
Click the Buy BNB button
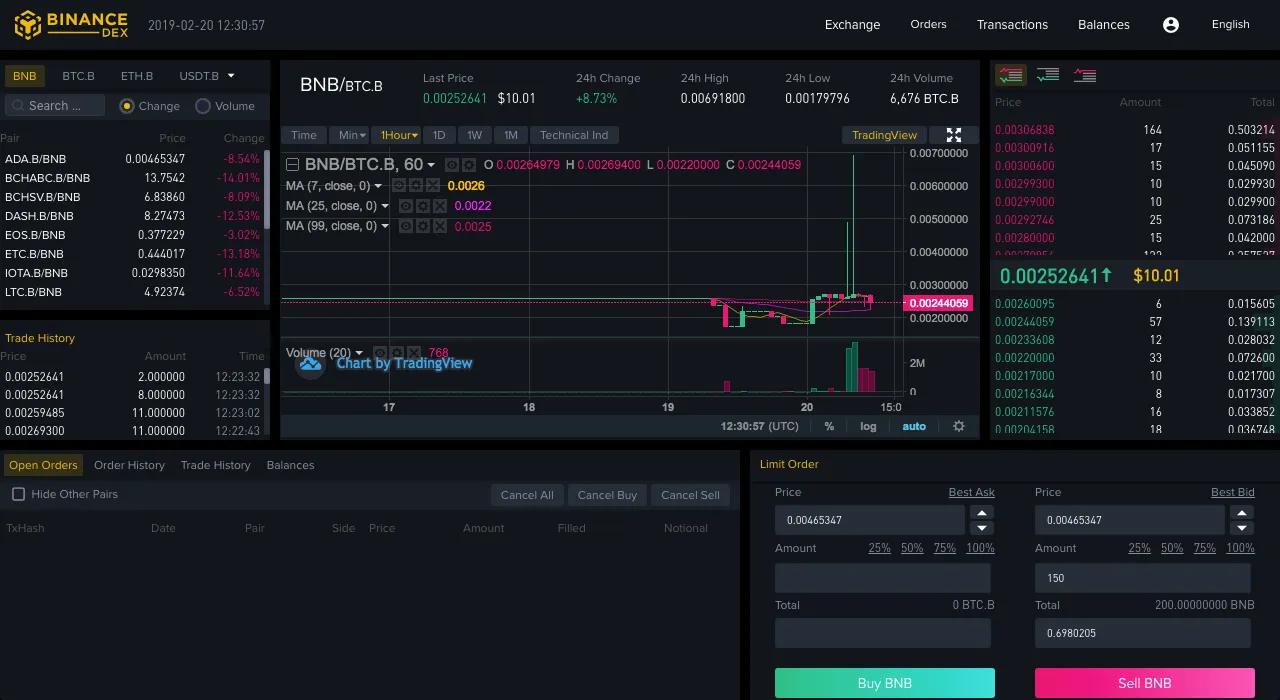[x=885, y=683]
